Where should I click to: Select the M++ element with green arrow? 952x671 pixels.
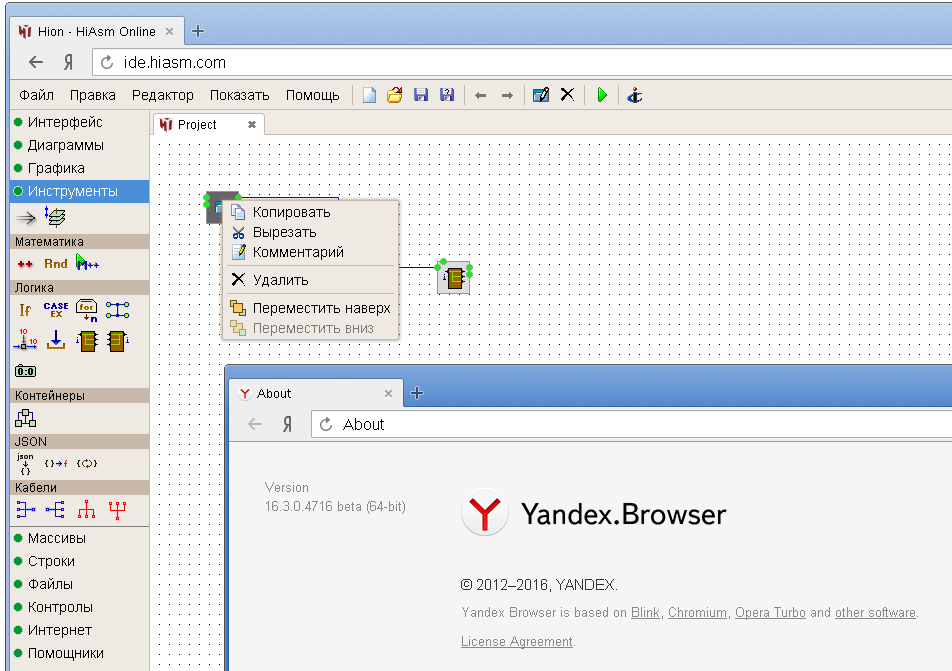tap(87, 263)
